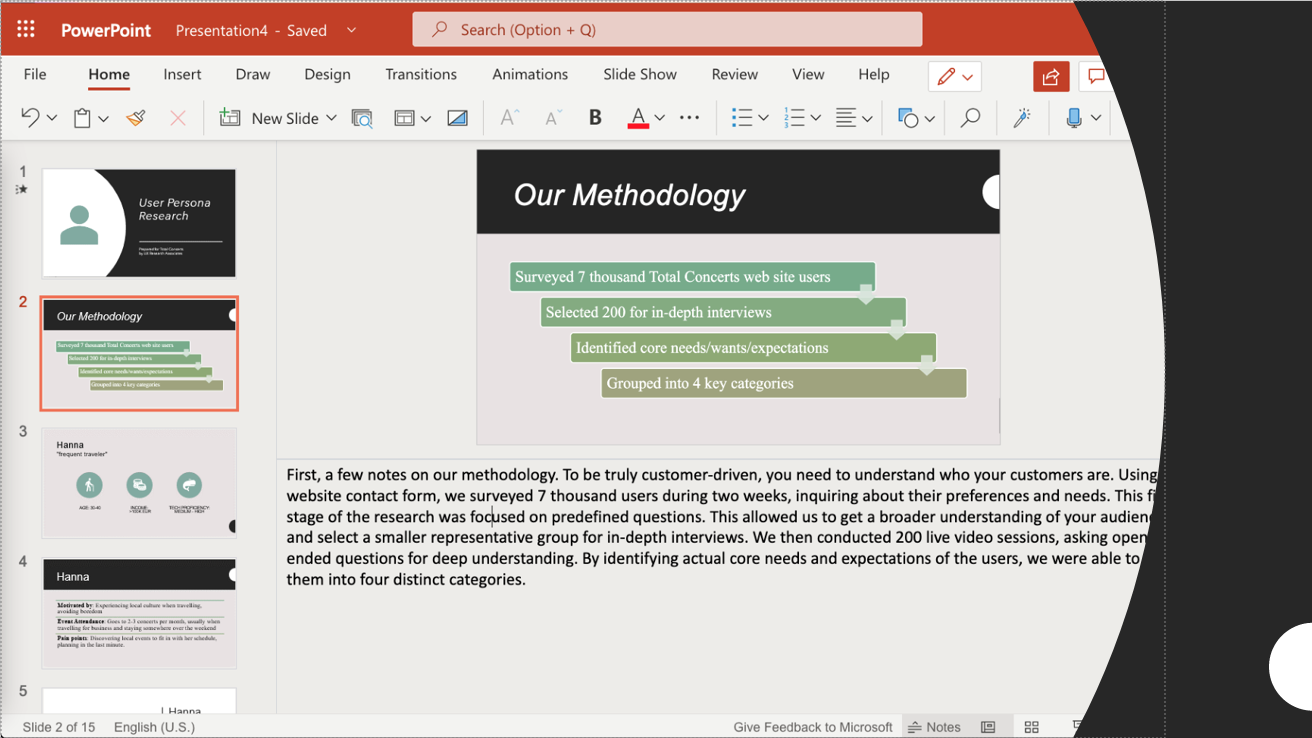Open more font options ellipsis
This screenshot has width=1312, height=738.
[689, 118]
